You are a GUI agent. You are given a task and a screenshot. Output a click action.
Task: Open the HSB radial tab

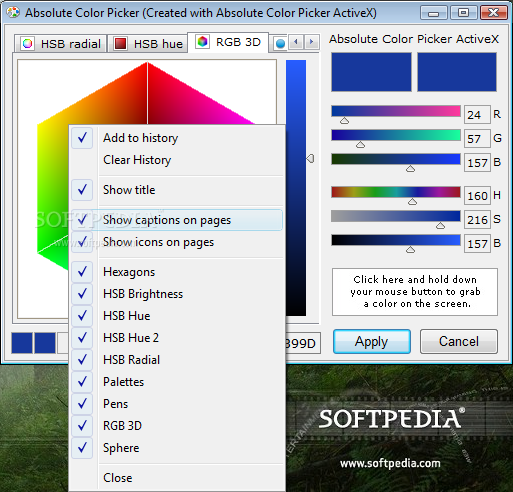[x=61, y=44]
